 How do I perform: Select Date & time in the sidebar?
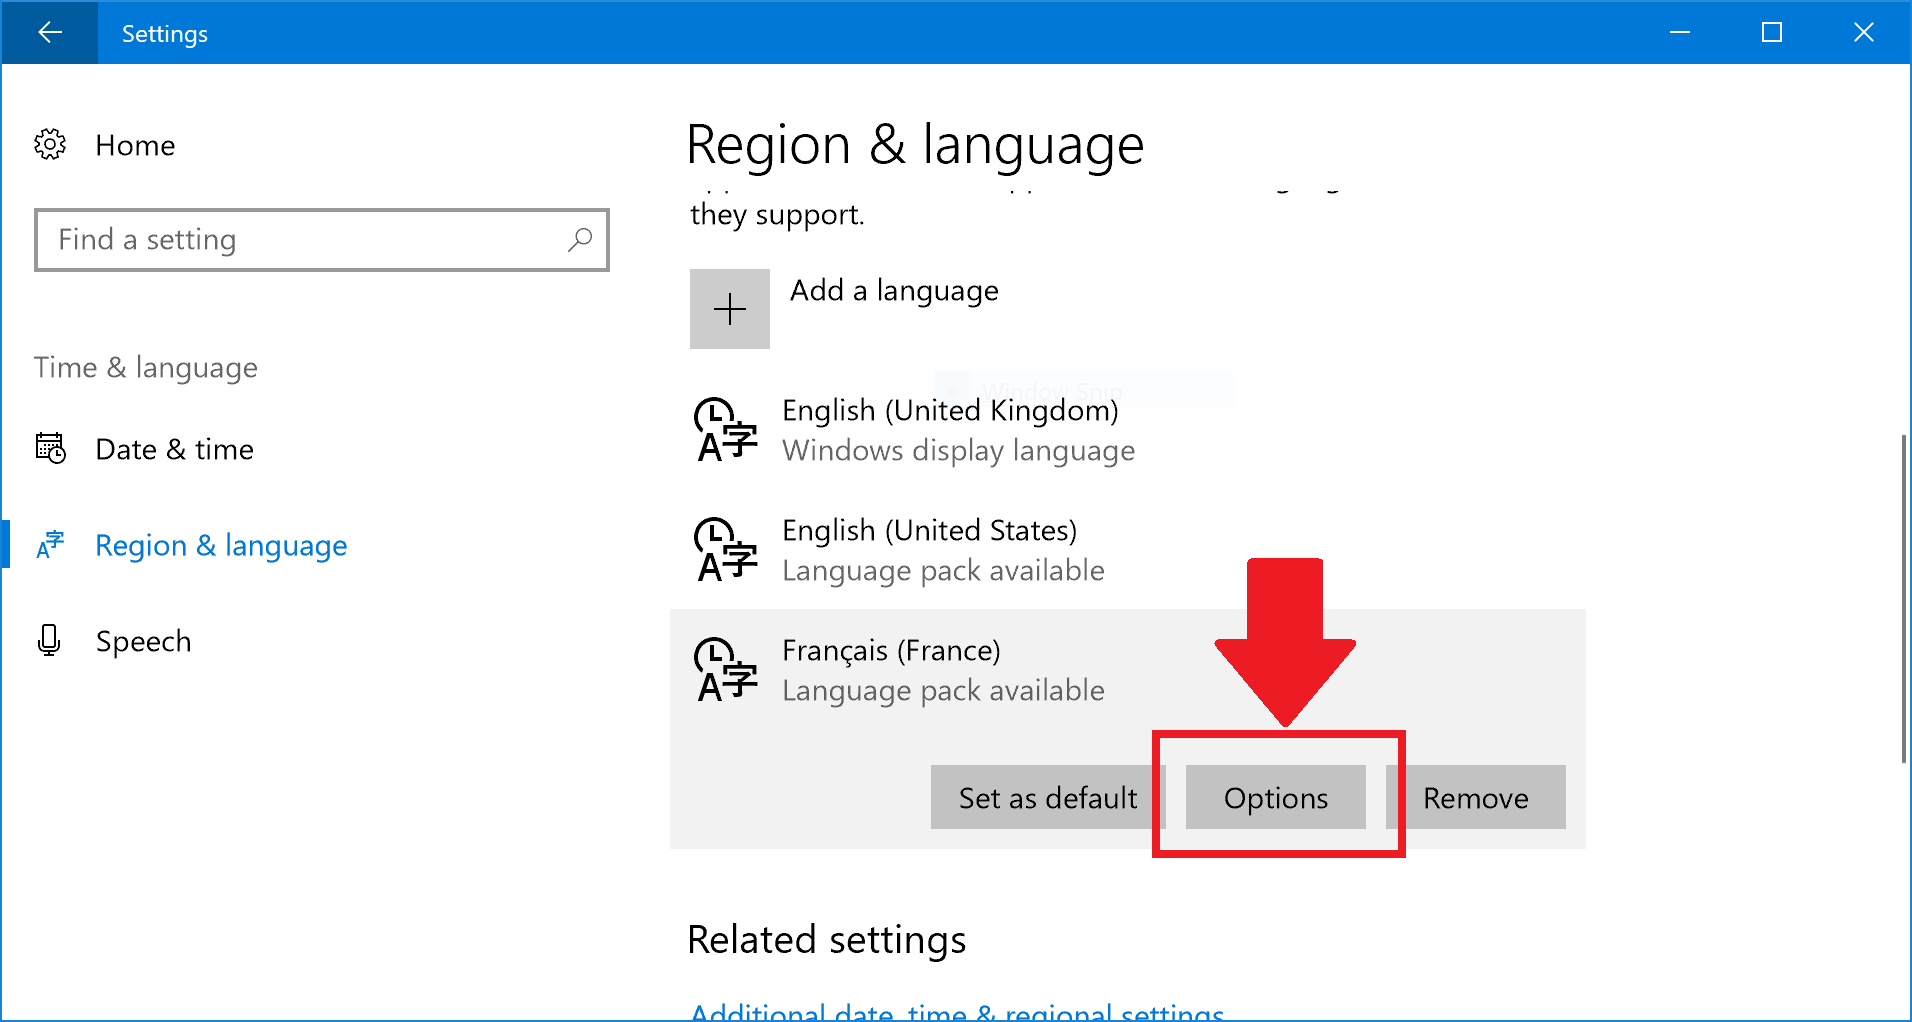click(174, 448)
